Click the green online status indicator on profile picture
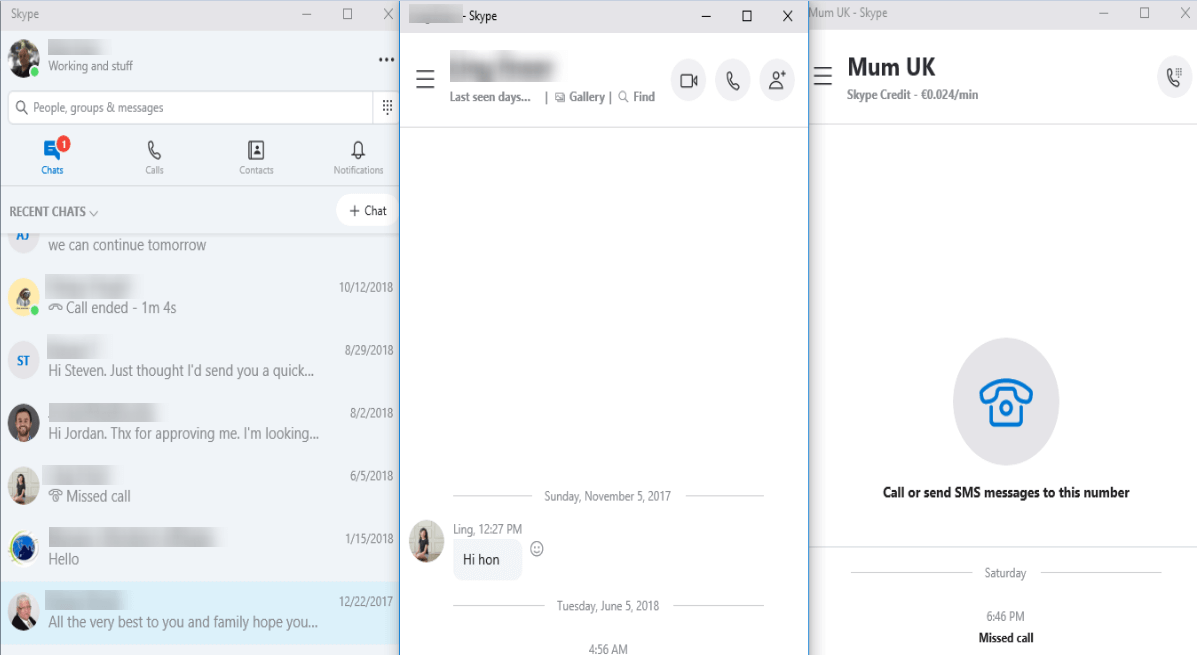 [33, 71]
